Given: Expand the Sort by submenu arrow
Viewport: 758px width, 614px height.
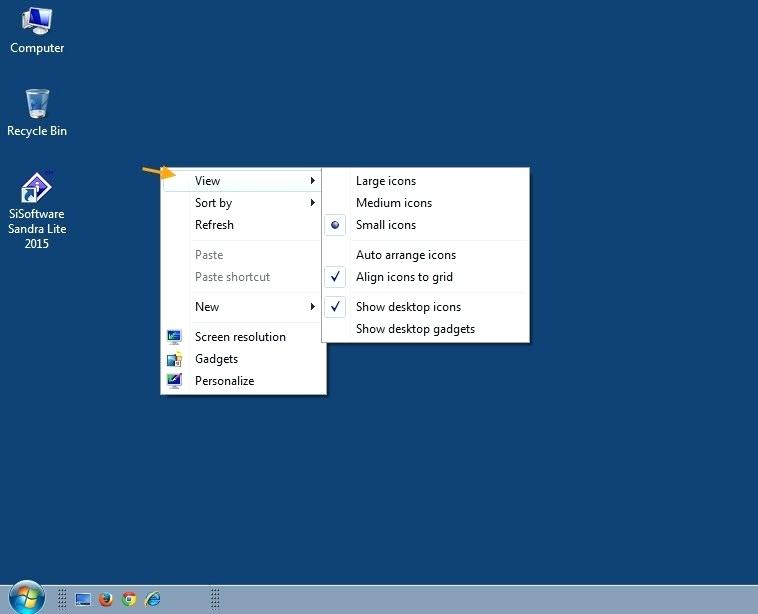Looking at the screenshot, I should pos(313,203).
